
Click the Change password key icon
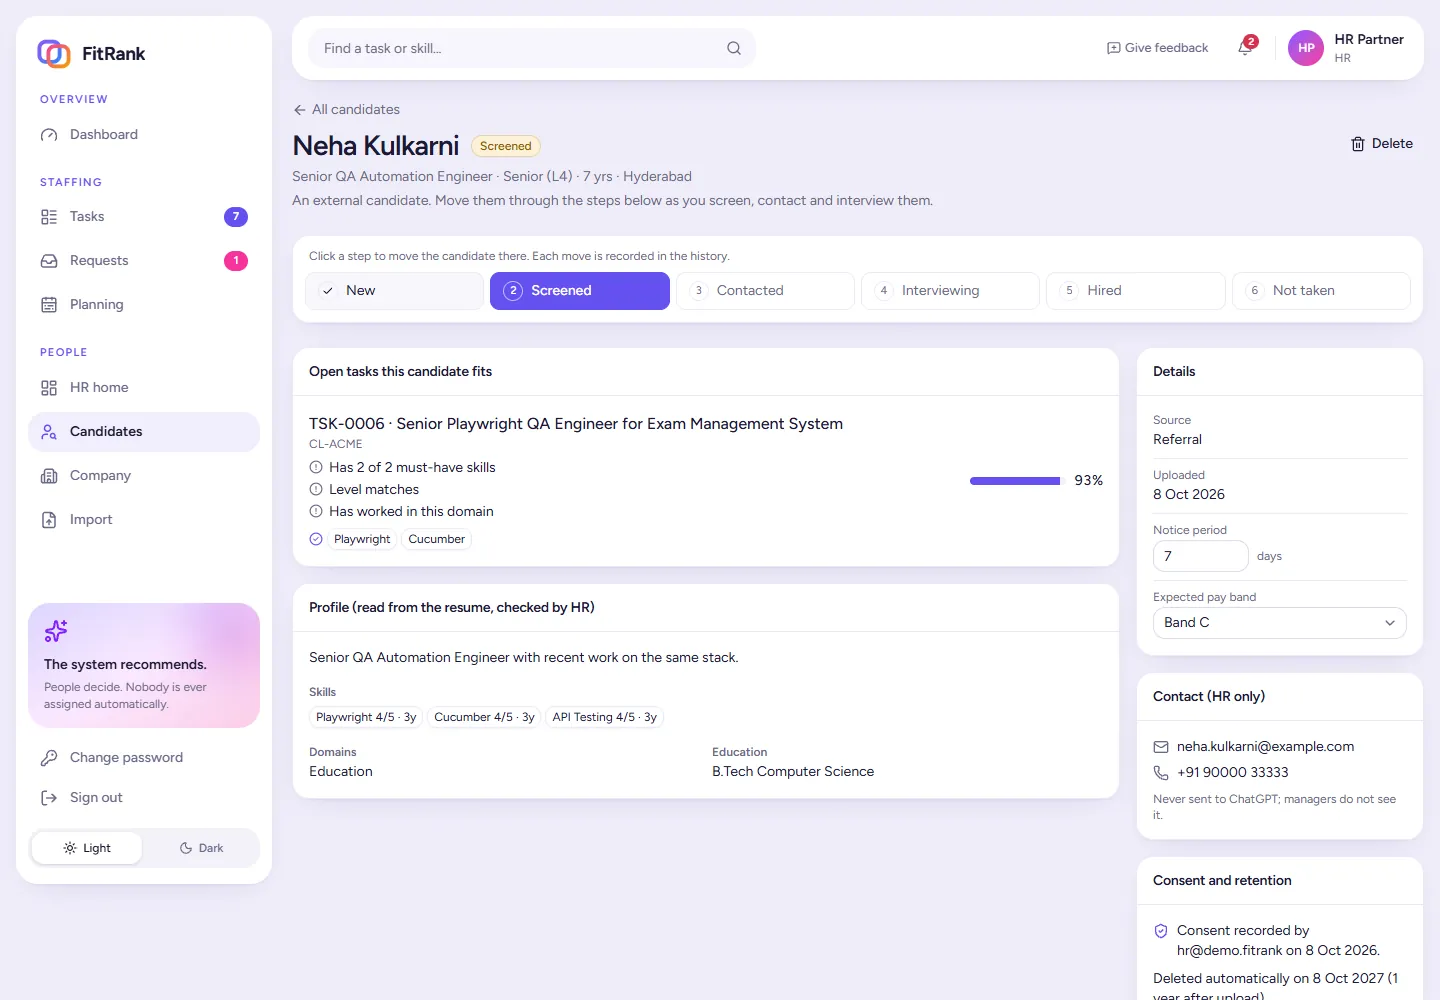point(49,758)
